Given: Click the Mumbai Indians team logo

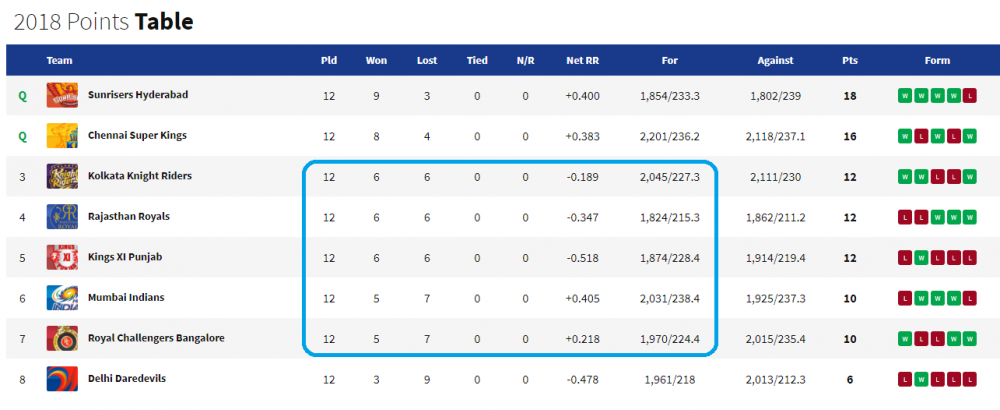Looking at the screenshot, I should (x=62, y=298).
